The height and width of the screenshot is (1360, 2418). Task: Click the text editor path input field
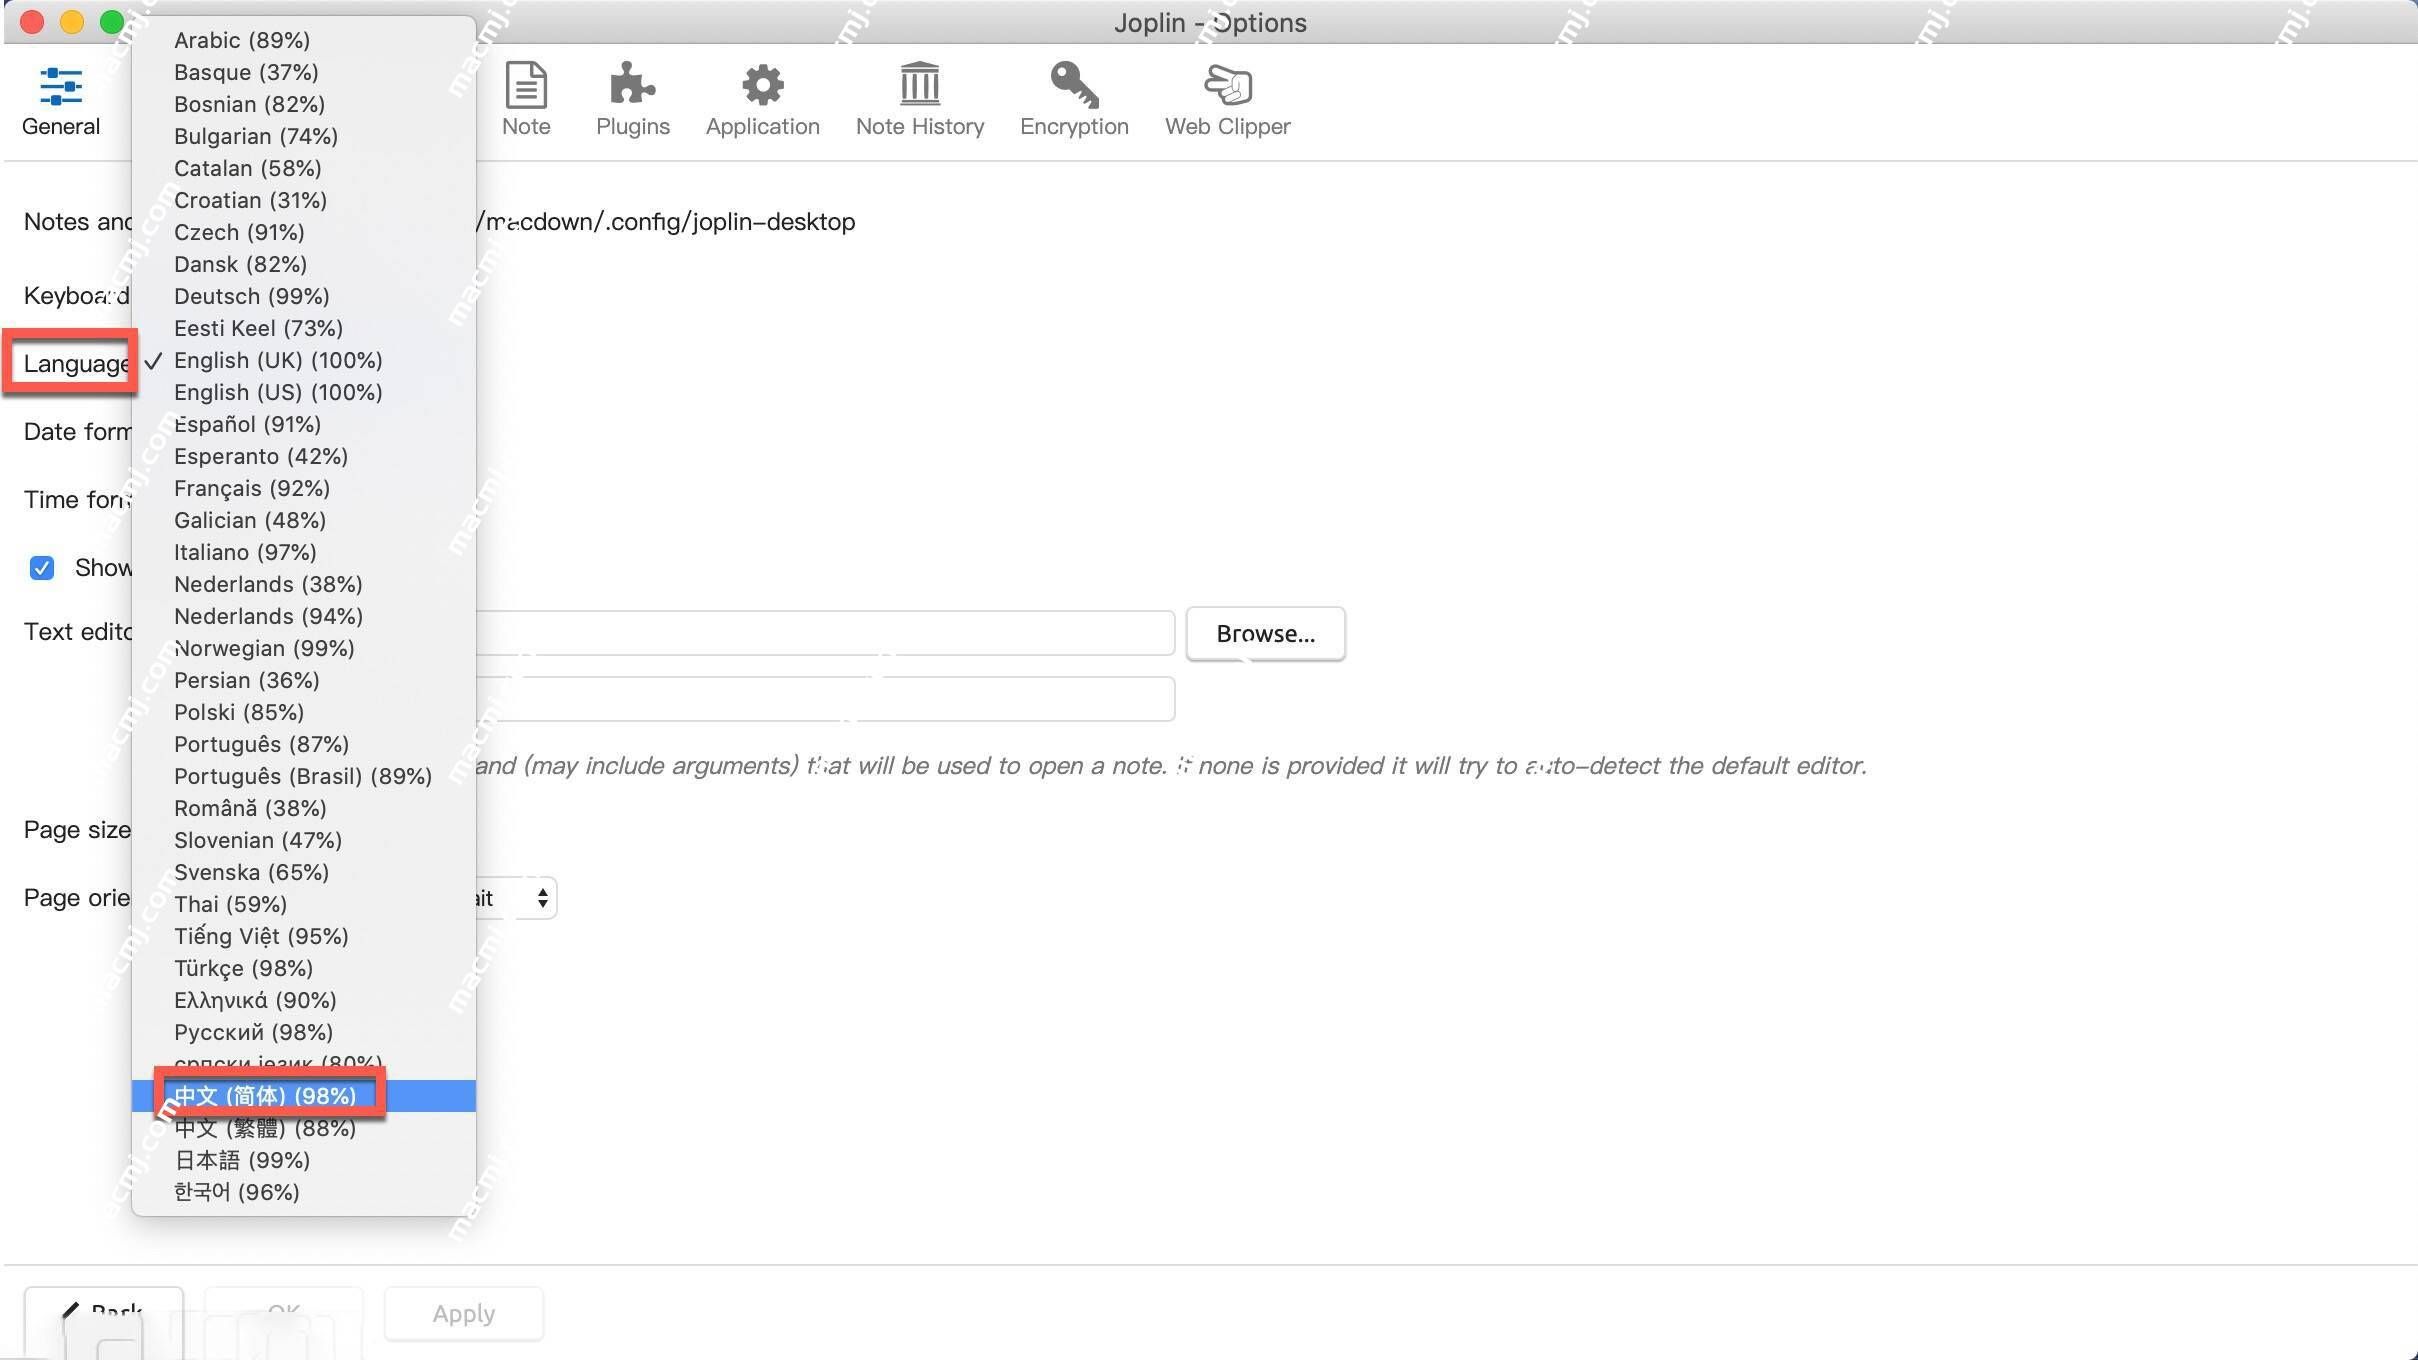point(825,633)
